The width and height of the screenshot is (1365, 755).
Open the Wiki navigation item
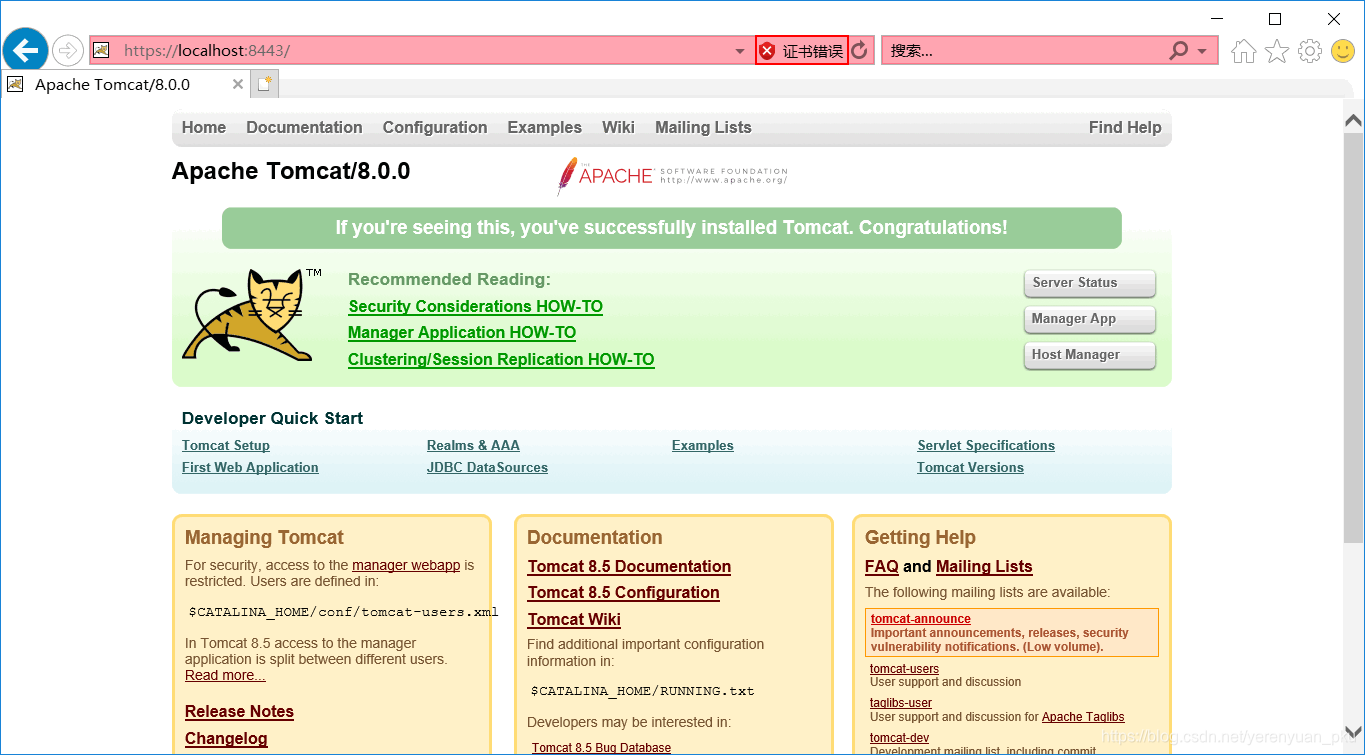(x=618, y=127)
